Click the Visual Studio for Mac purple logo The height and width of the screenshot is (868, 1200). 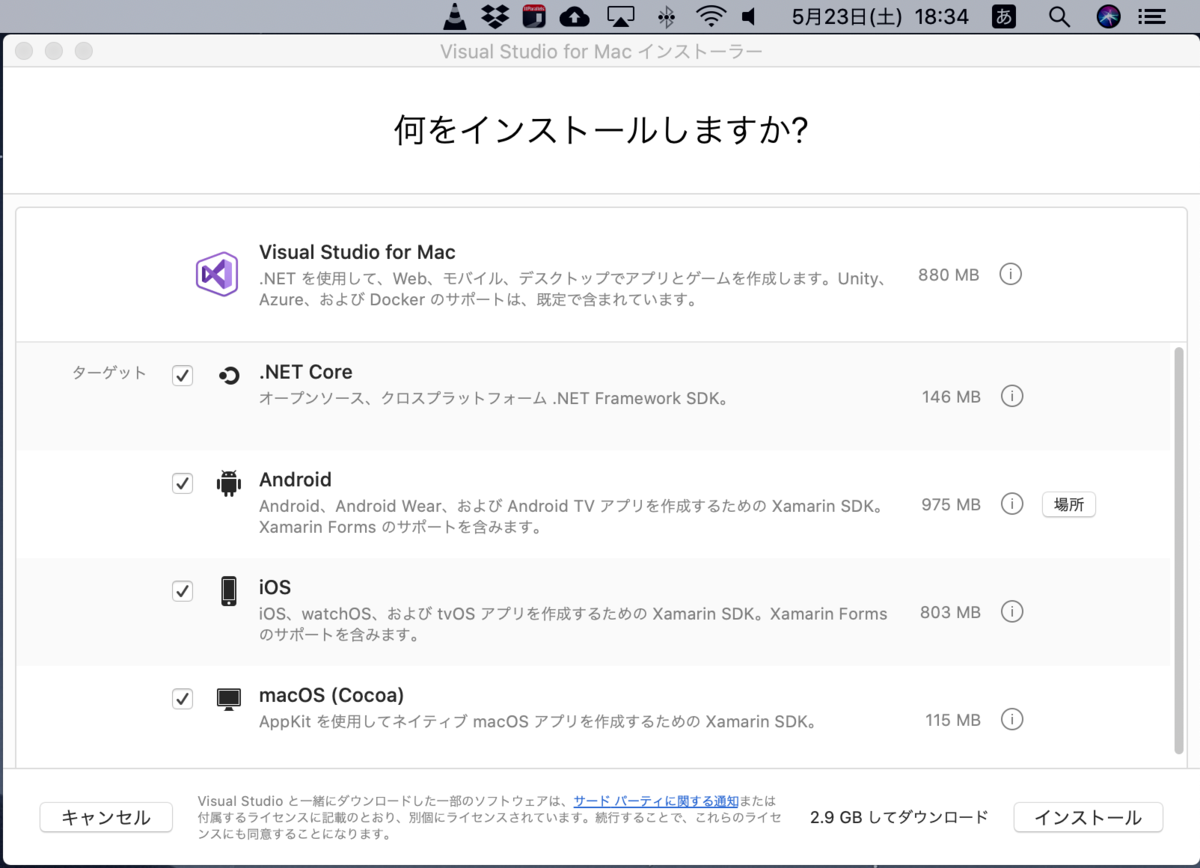(x=217, y=274)
